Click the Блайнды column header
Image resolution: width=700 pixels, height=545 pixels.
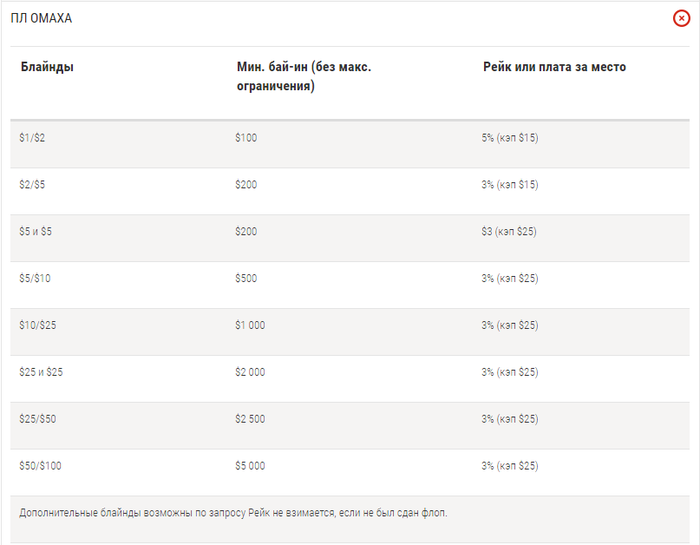47,67
